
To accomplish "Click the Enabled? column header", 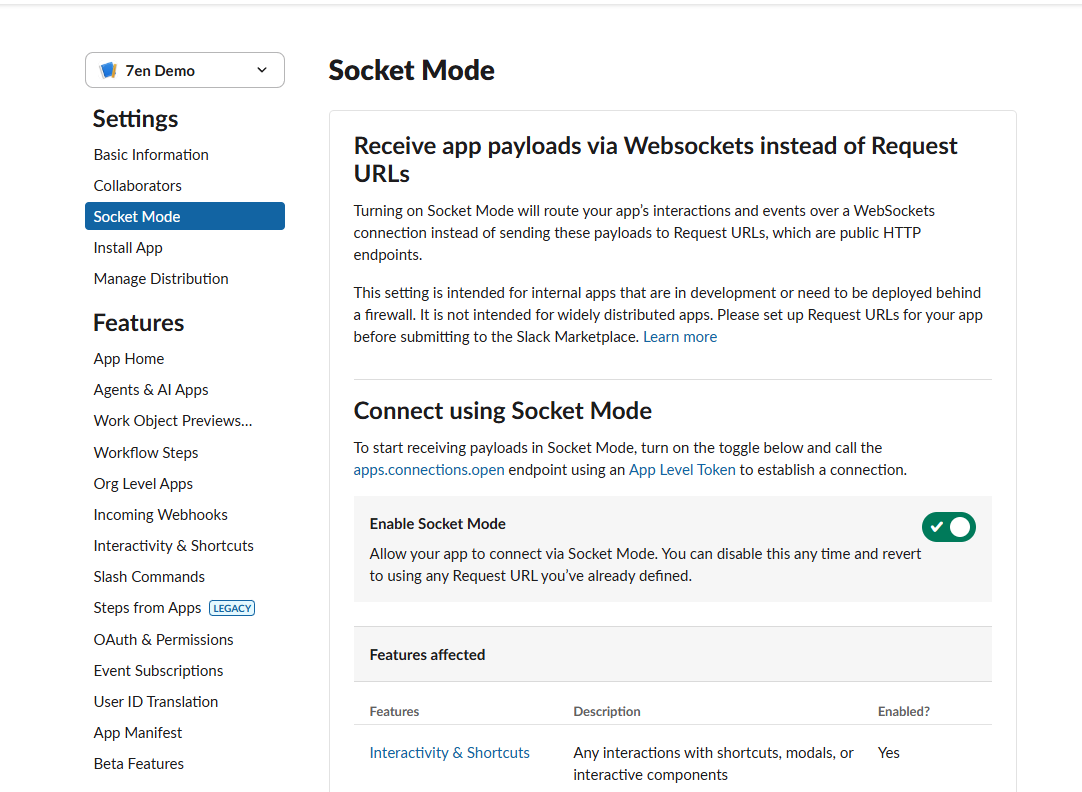I will pyautogui.click(x=904, y=711).
